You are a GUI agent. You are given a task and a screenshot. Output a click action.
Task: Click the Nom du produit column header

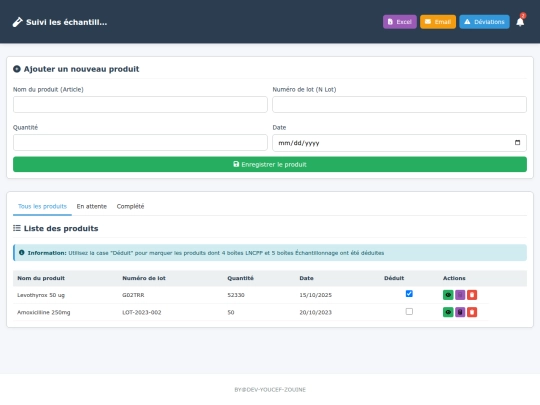41,278
